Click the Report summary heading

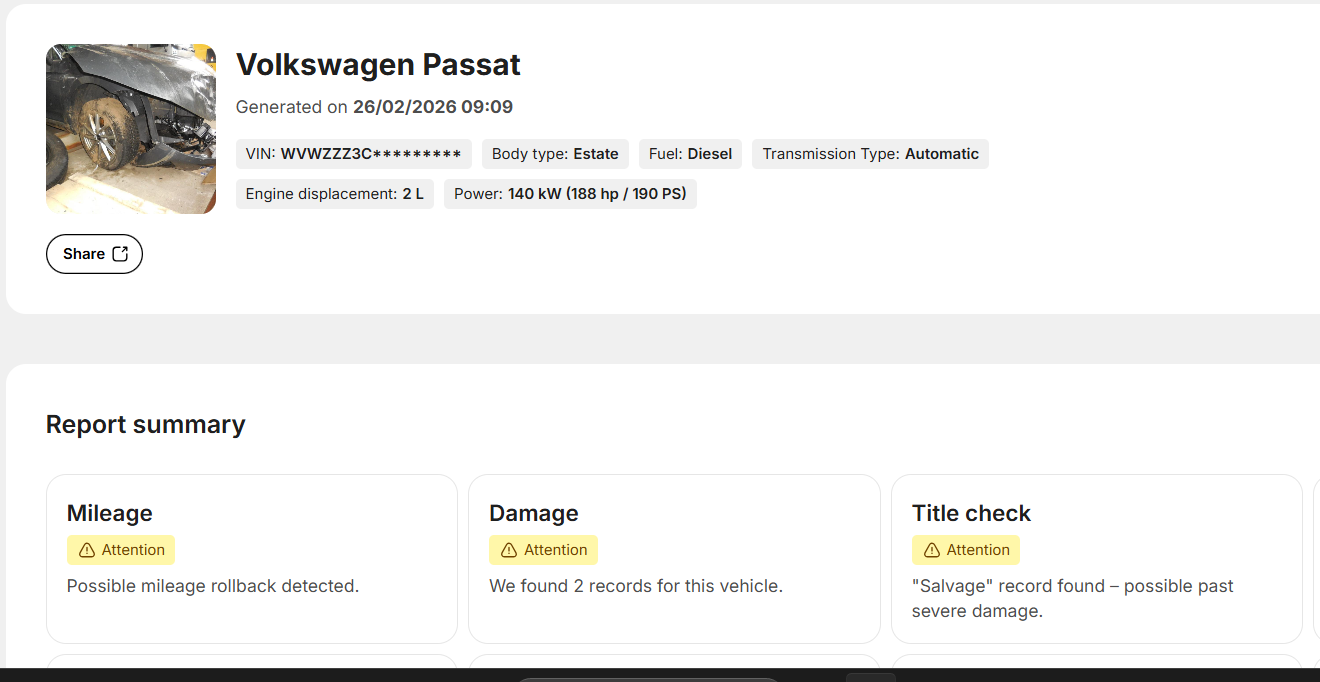coord(146,424)
